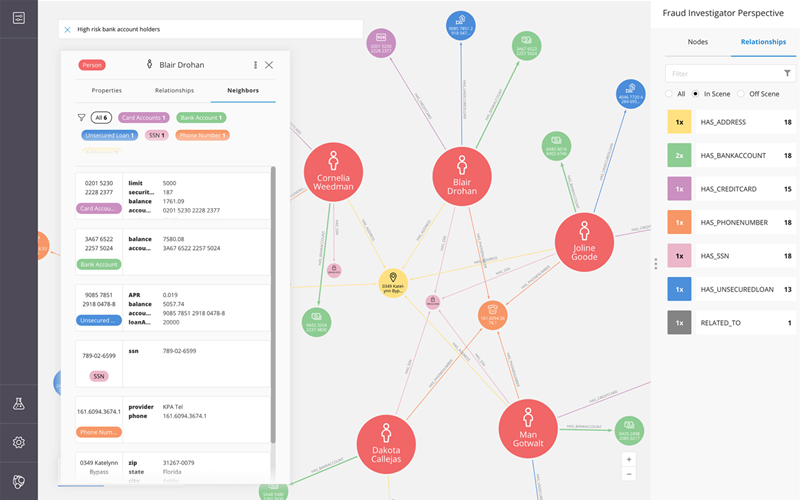Click the neighbors list scrollbar
The width and height of the screenshot is (800, 500).
point(273,305)
